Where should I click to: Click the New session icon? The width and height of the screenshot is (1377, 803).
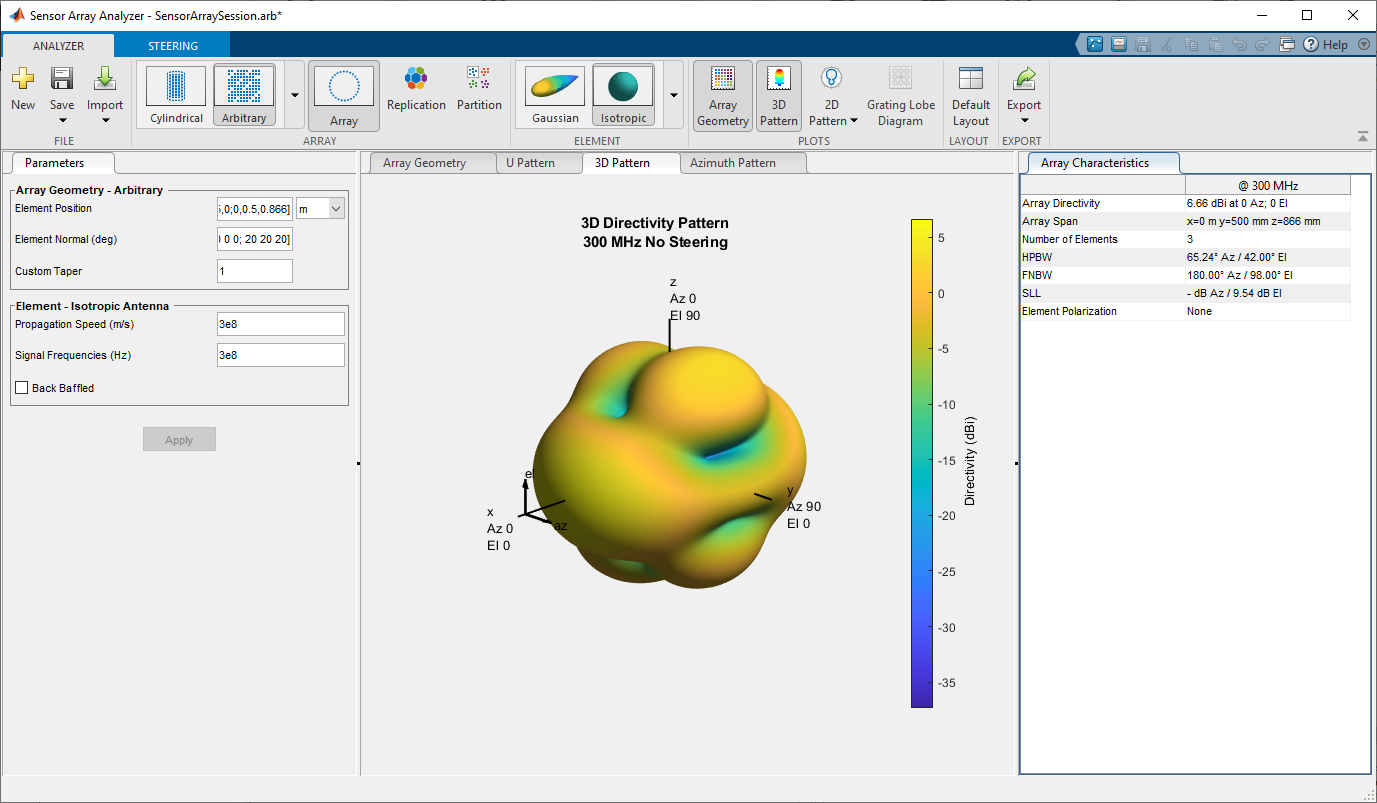click(x=22, y=80)
